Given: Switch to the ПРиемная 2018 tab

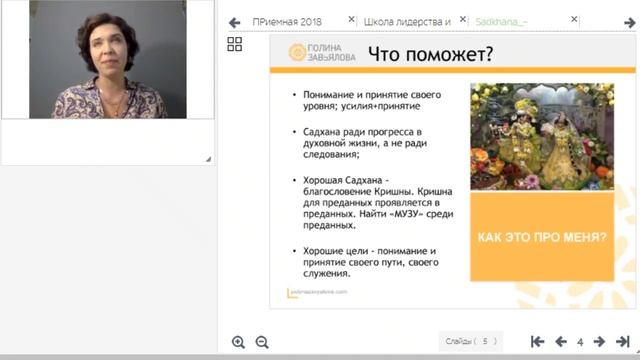Looking at the screenshot, I should 287,22.
